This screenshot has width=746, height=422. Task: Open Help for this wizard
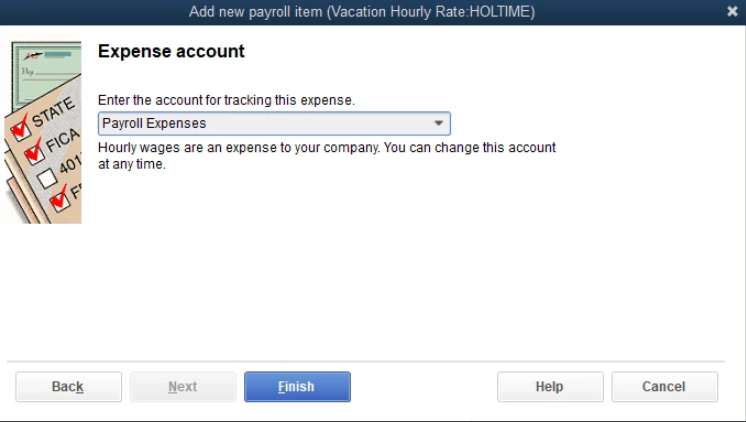(x=550, y=387)
